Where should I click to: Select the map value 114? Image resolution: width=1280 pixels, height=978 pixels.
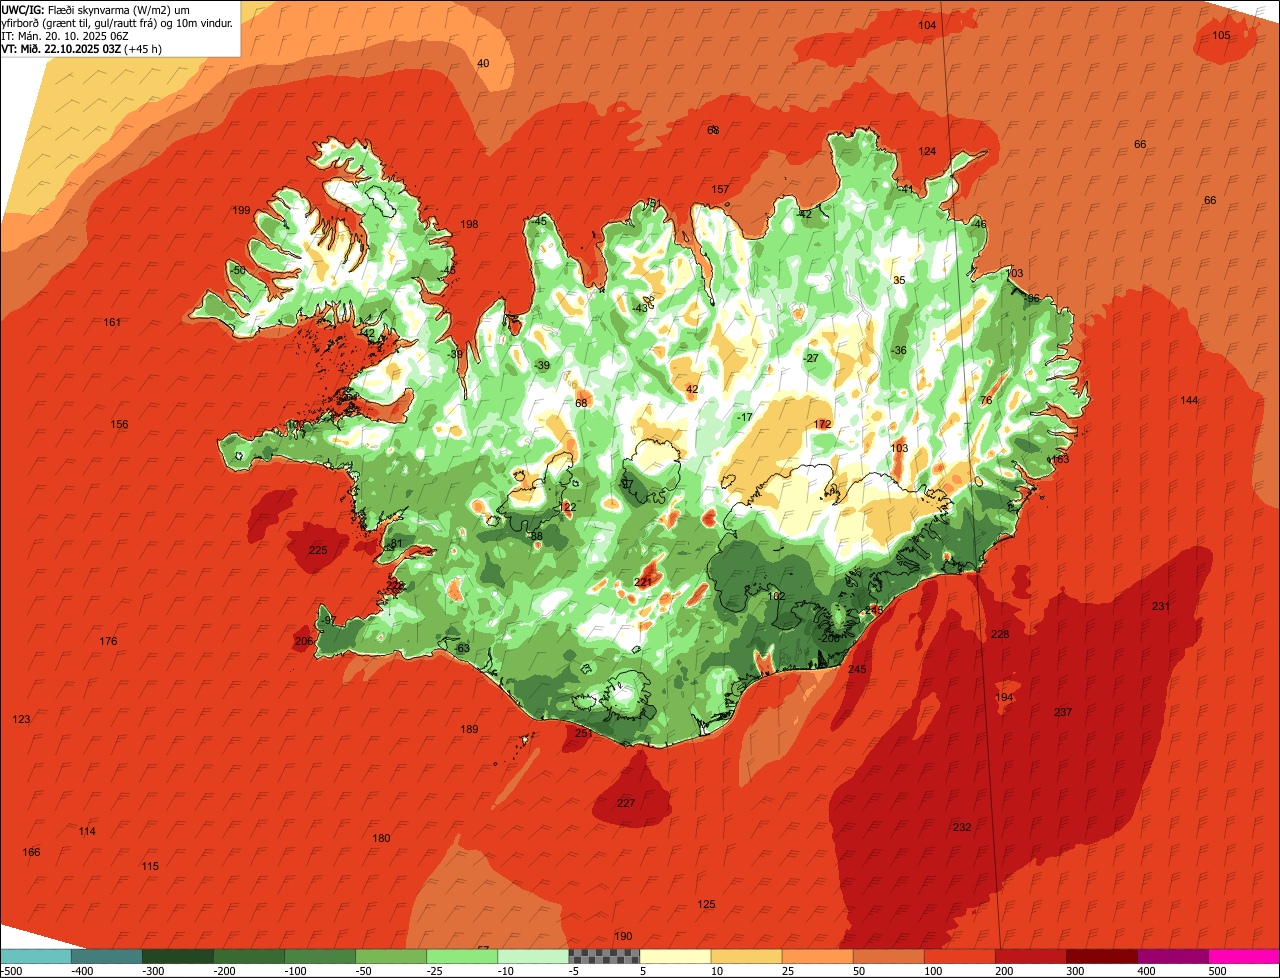click(87, 831)
